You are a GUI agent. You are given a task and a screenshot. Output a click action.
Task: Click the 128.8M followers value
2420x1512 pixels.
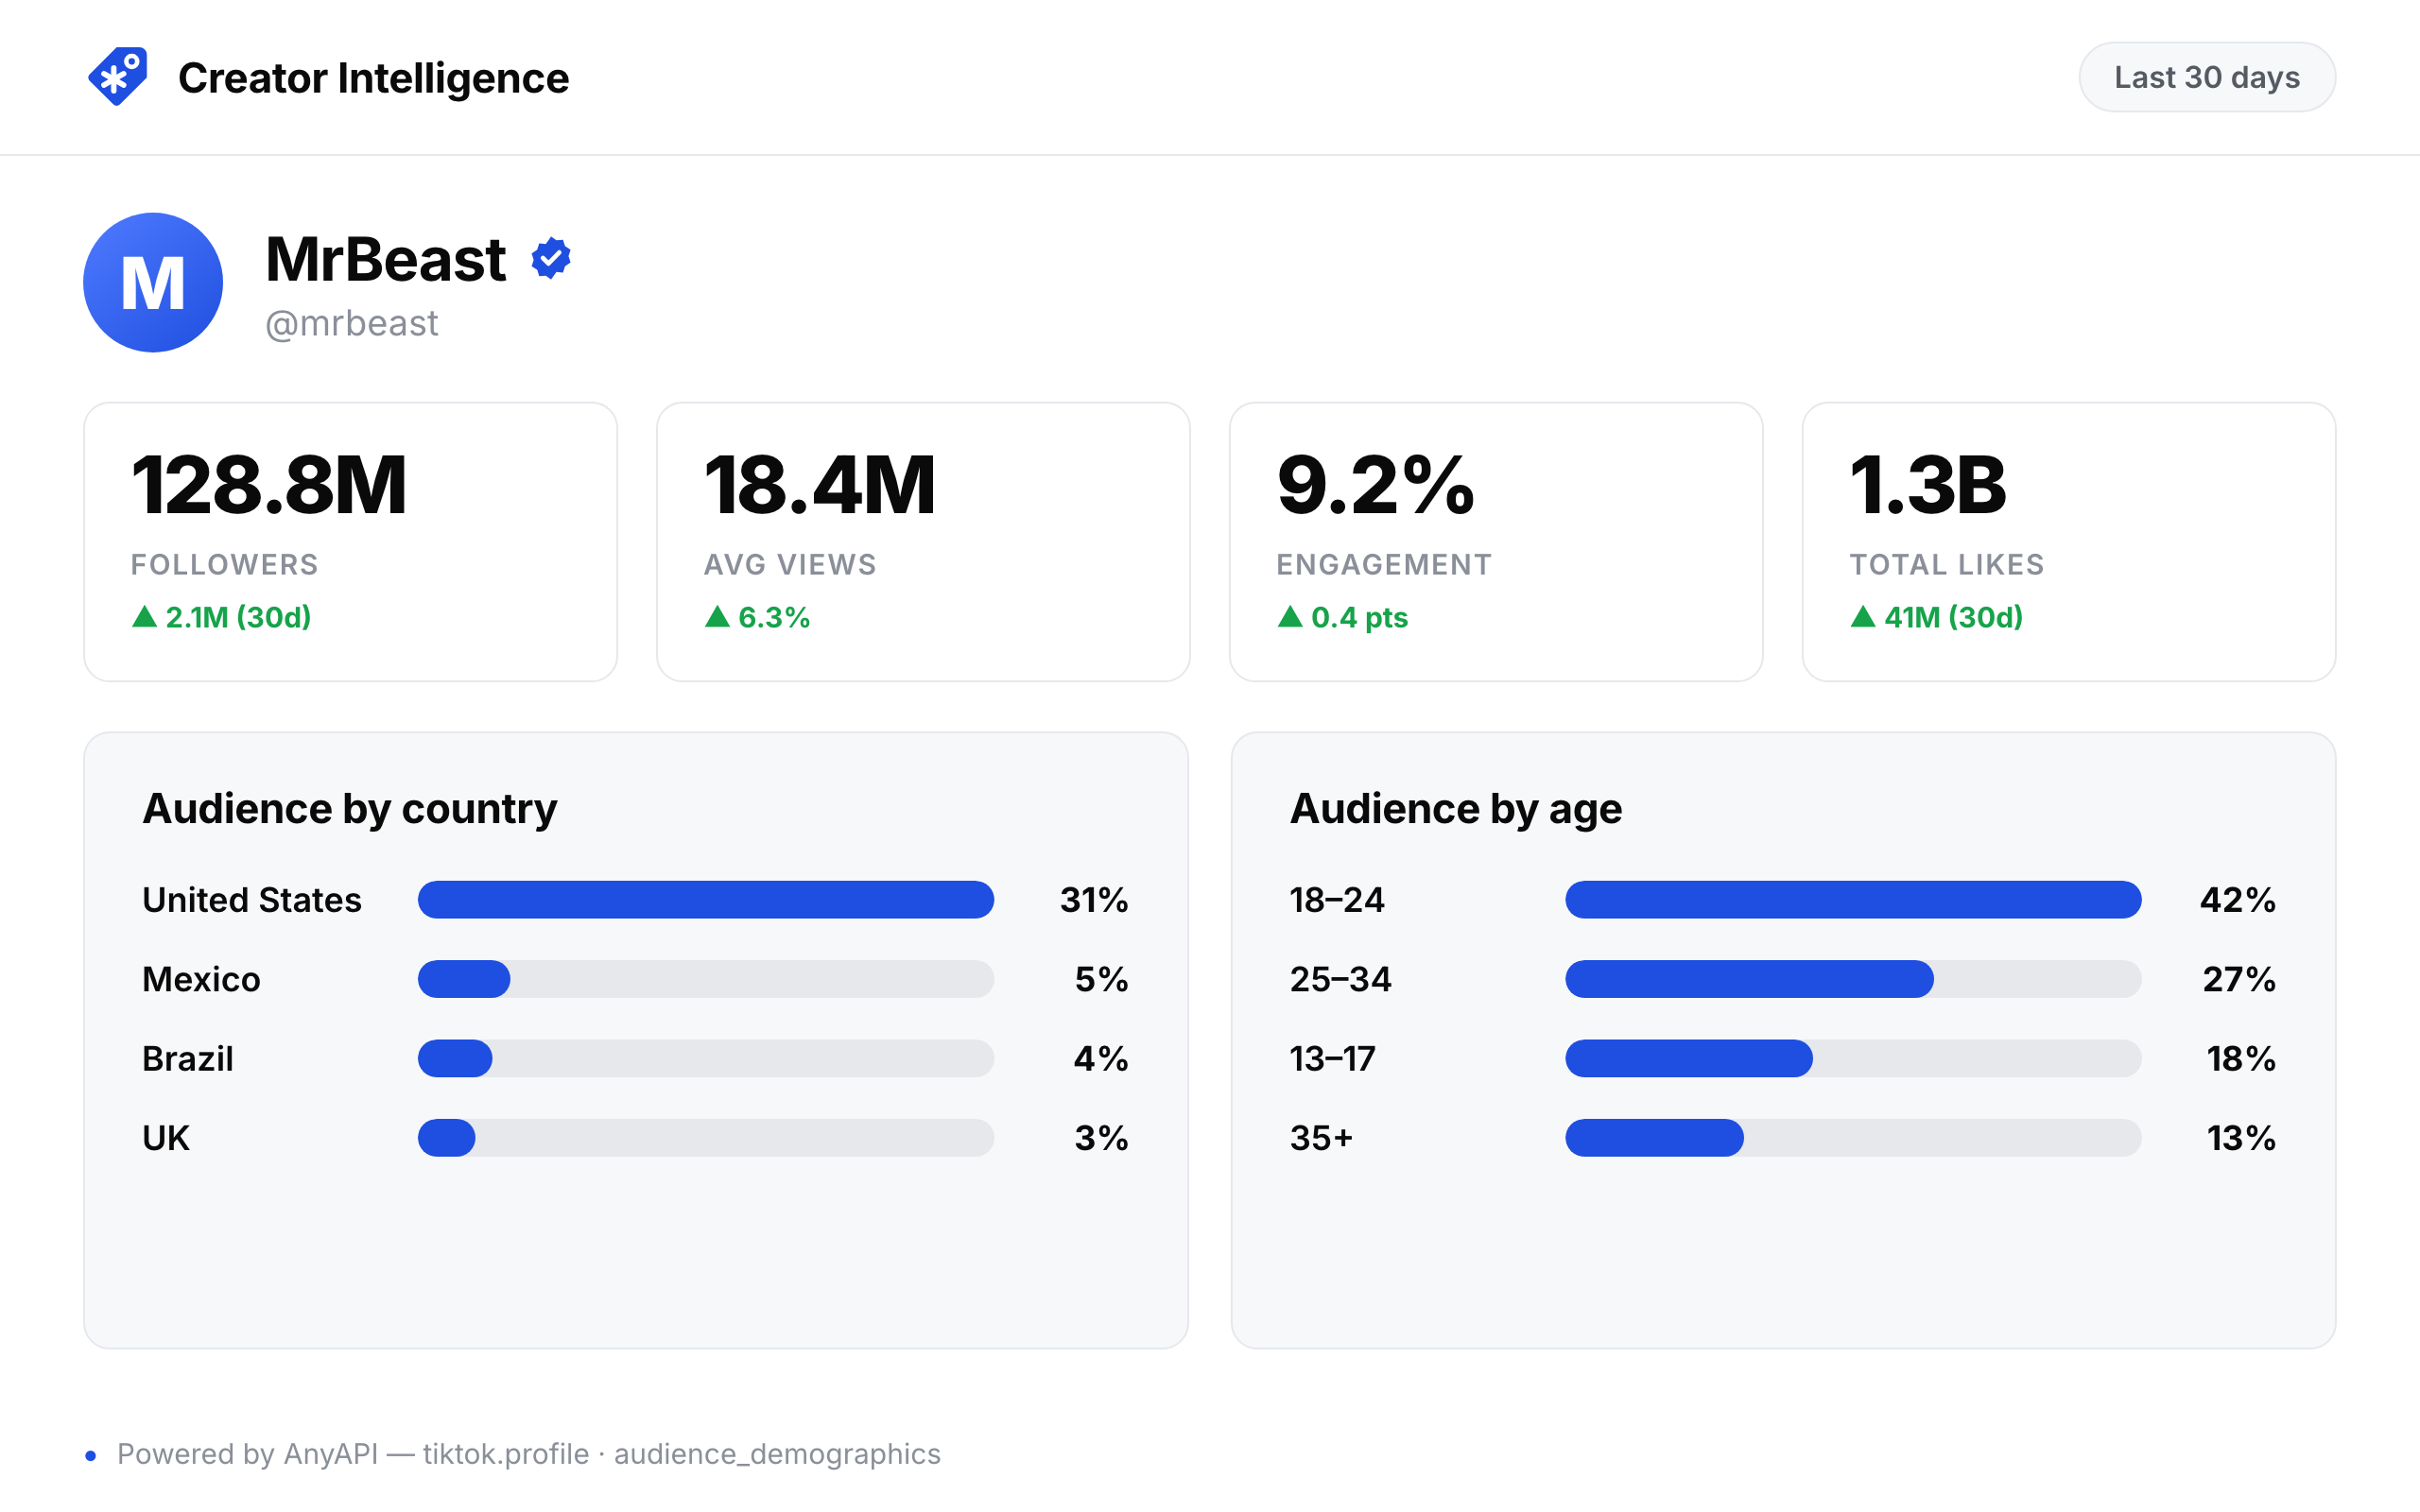269,485
